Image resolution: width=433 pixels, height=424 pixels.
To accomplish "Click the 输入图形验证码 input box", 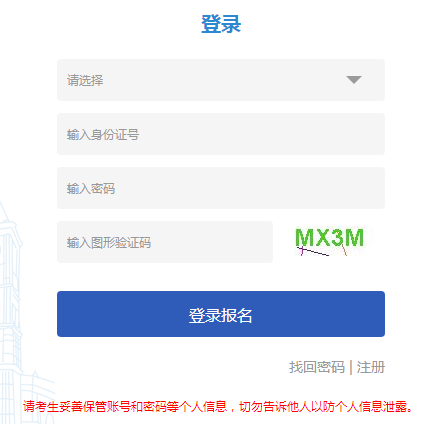I will pyautogui.click(x=165, y=242).
